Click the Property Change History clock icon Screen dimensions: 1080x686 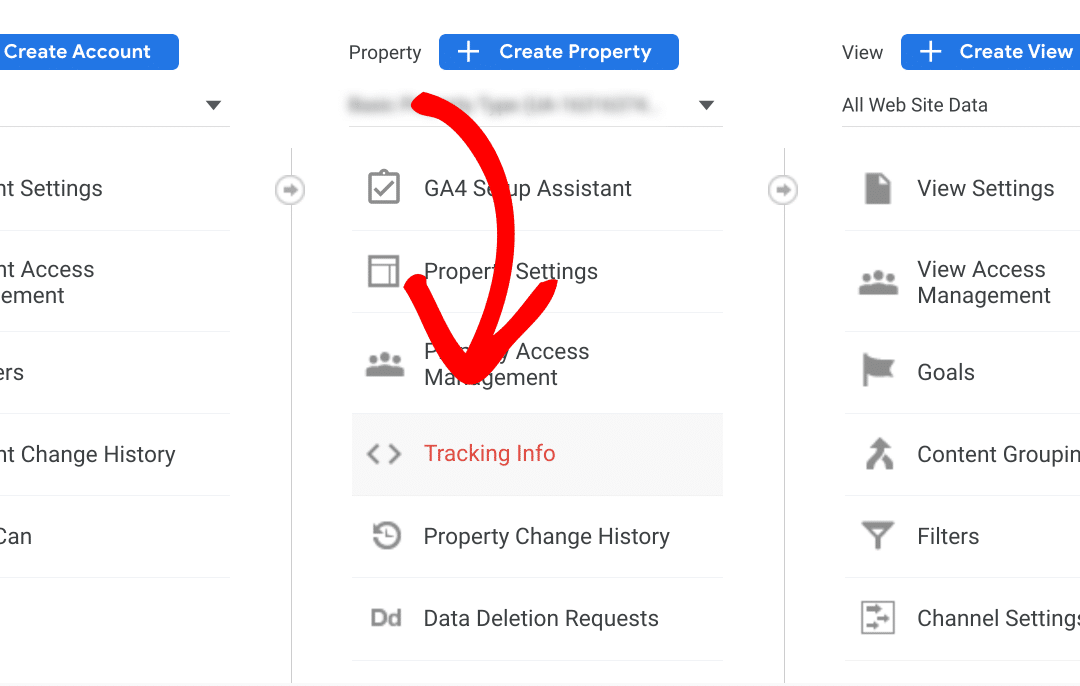[385, 536]
